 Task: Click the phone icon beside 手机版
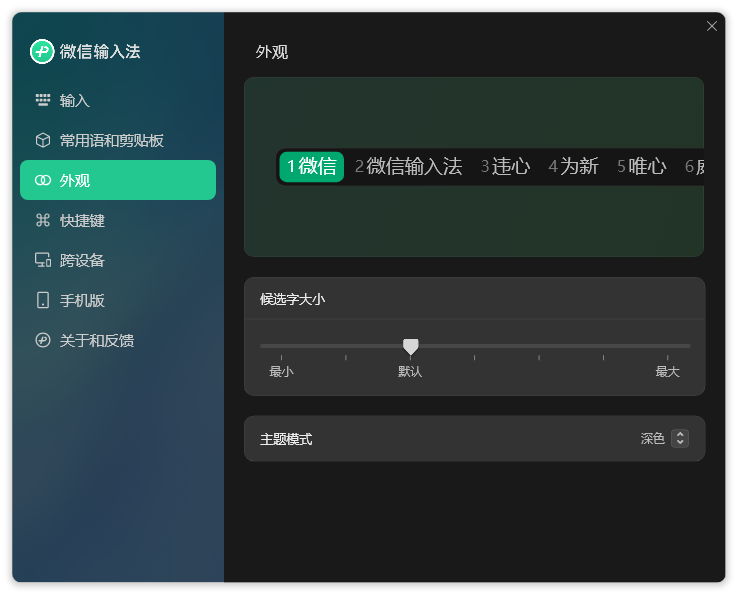pyautogui.click(x=43, y=300)
